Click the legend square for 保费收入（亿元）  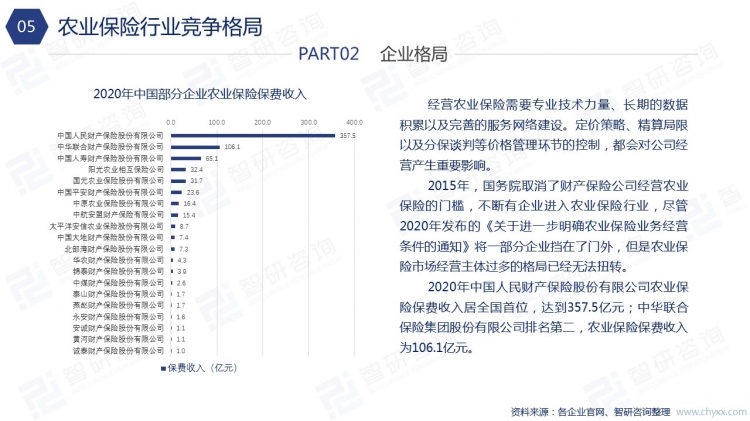[x=162, y=368]
